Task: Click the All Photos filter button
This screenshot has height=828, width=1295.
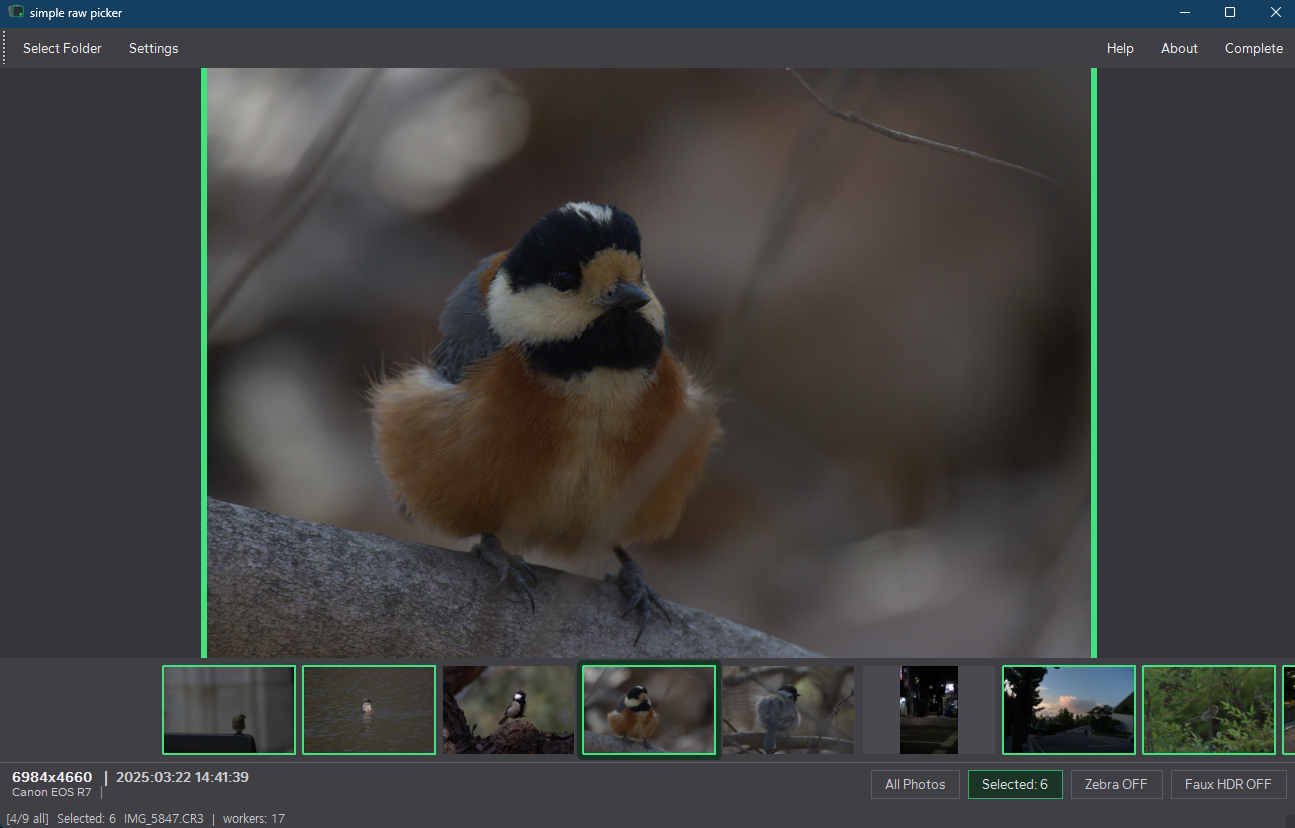Action: [915, 784]
